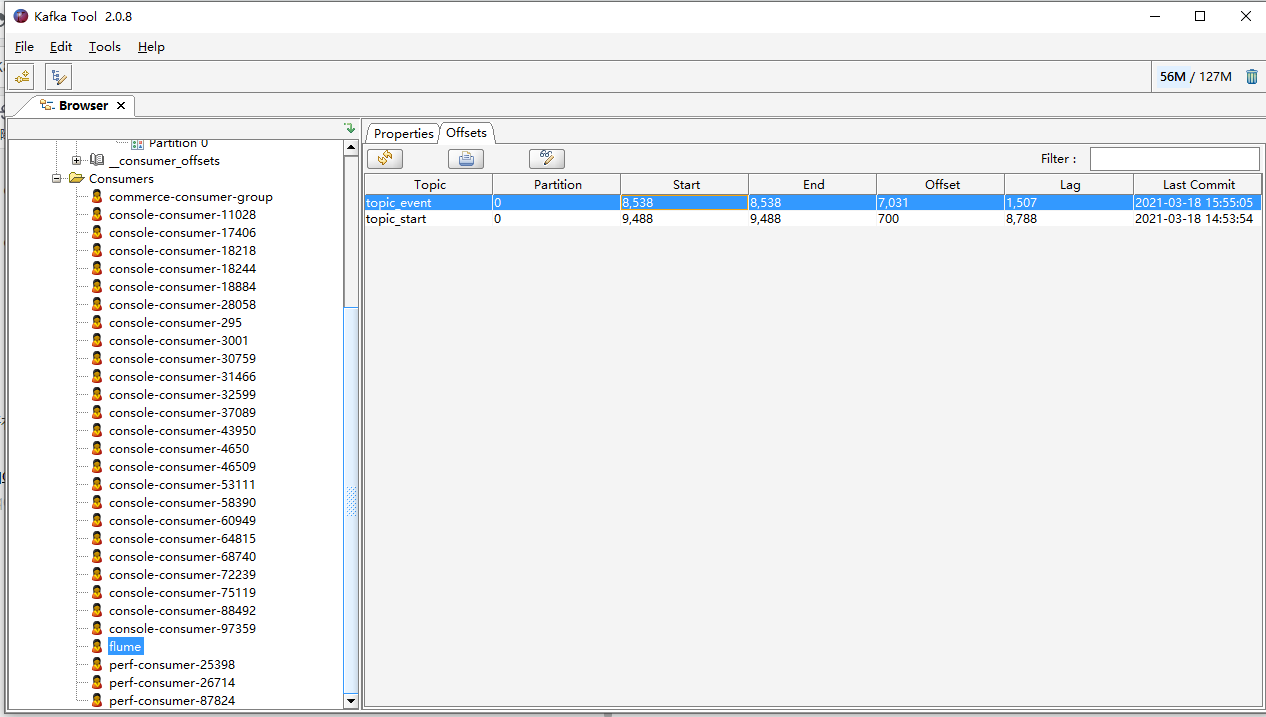Click the __consumer_offsets topic book icon
This screenshot has width=1266, height=717.
click(x=96, y=161)
